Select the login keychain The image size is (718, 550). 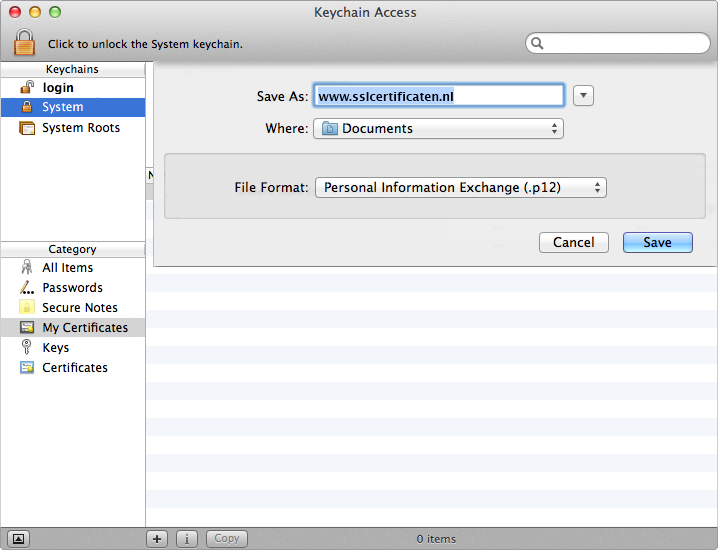point(73,87)
